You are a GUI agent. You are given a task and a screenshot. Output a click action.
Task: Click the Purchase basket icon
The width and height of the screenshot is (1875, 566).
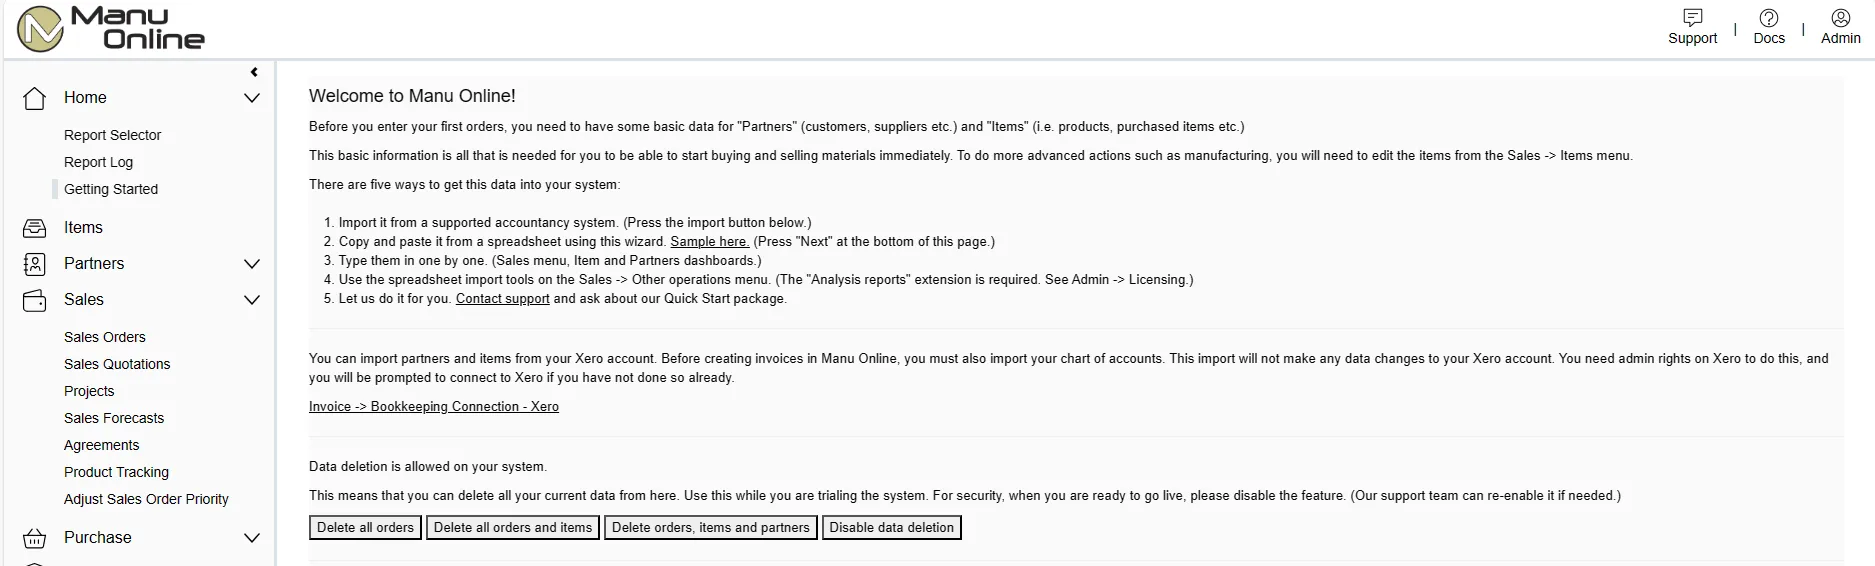[x=35, y=538]
